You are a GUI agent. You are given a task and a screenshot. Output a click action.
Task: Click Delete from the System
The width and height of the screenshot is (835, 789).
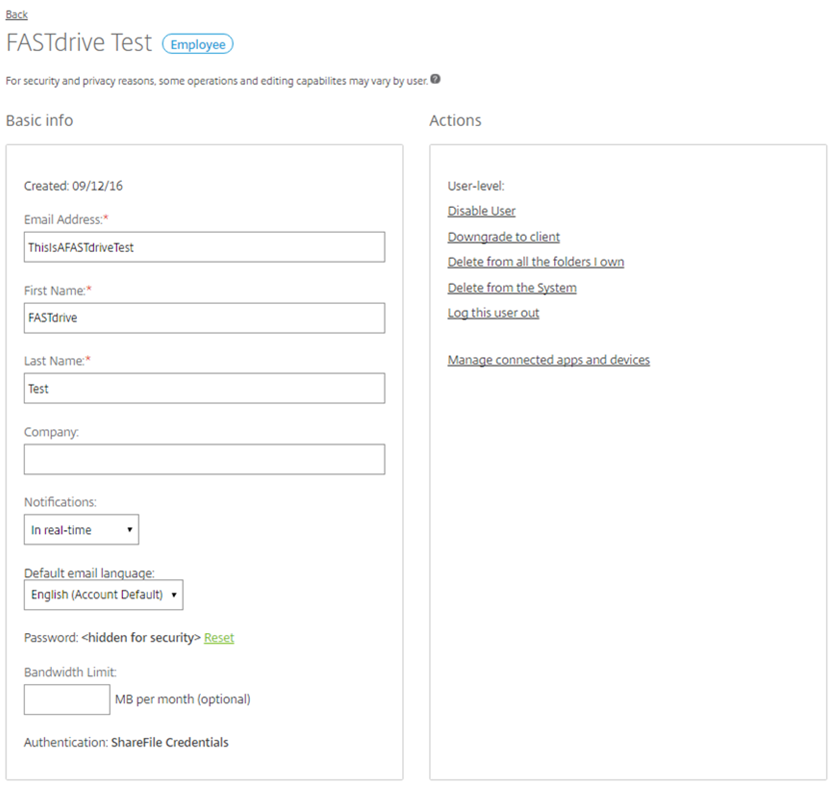click(x=512, y=288)
